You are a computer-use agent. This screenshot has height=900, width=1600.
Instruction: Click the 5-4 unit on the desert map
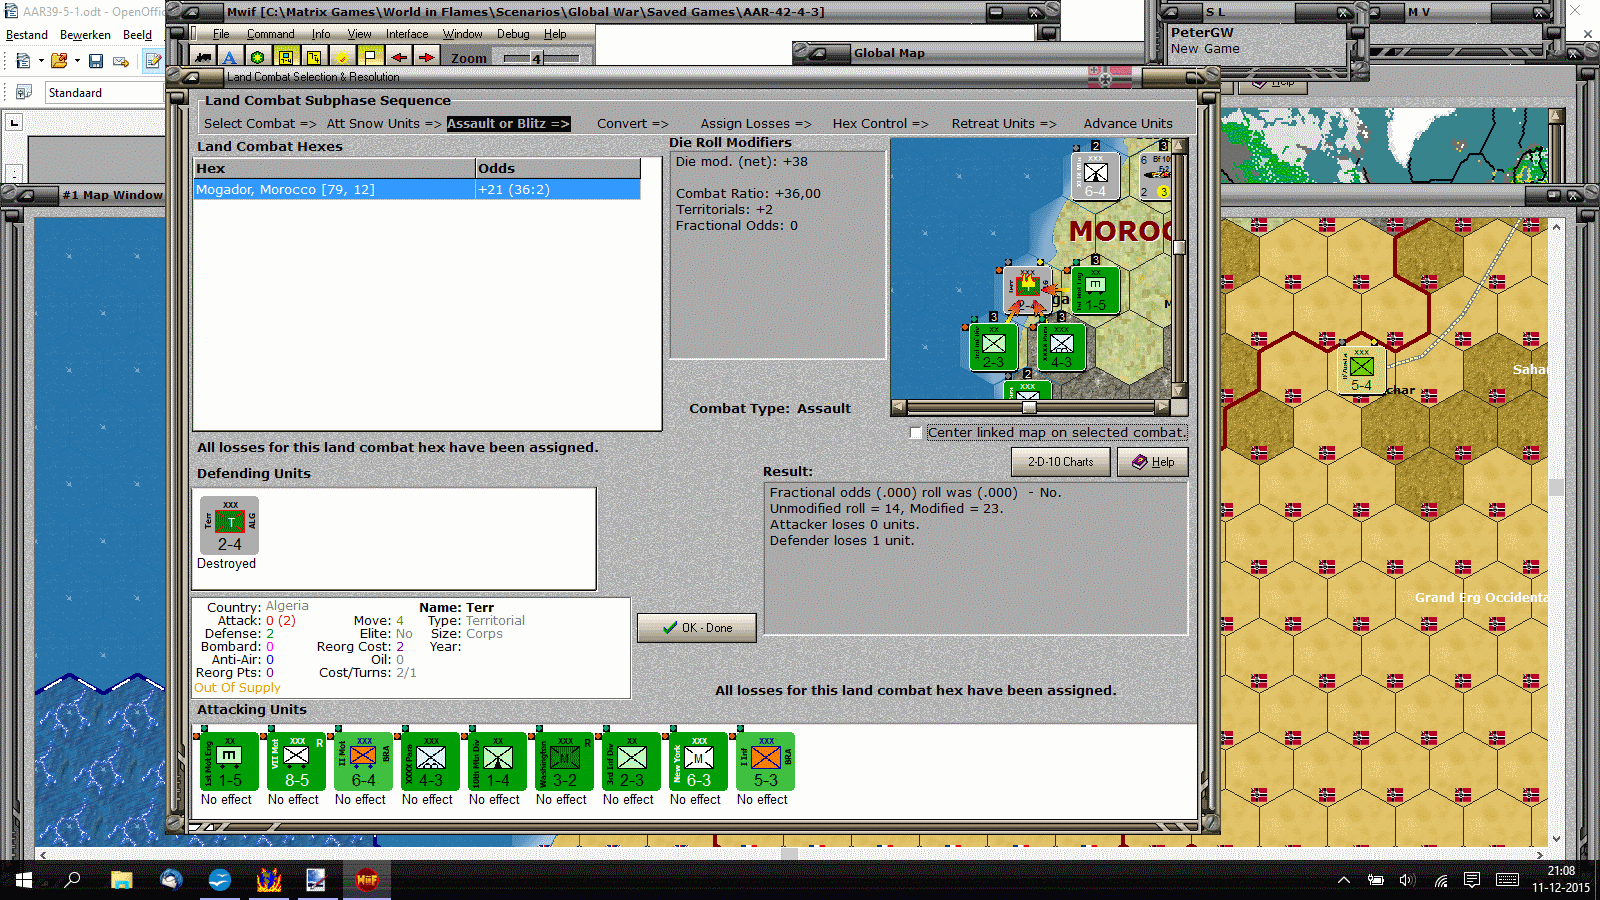[1361, 370]
